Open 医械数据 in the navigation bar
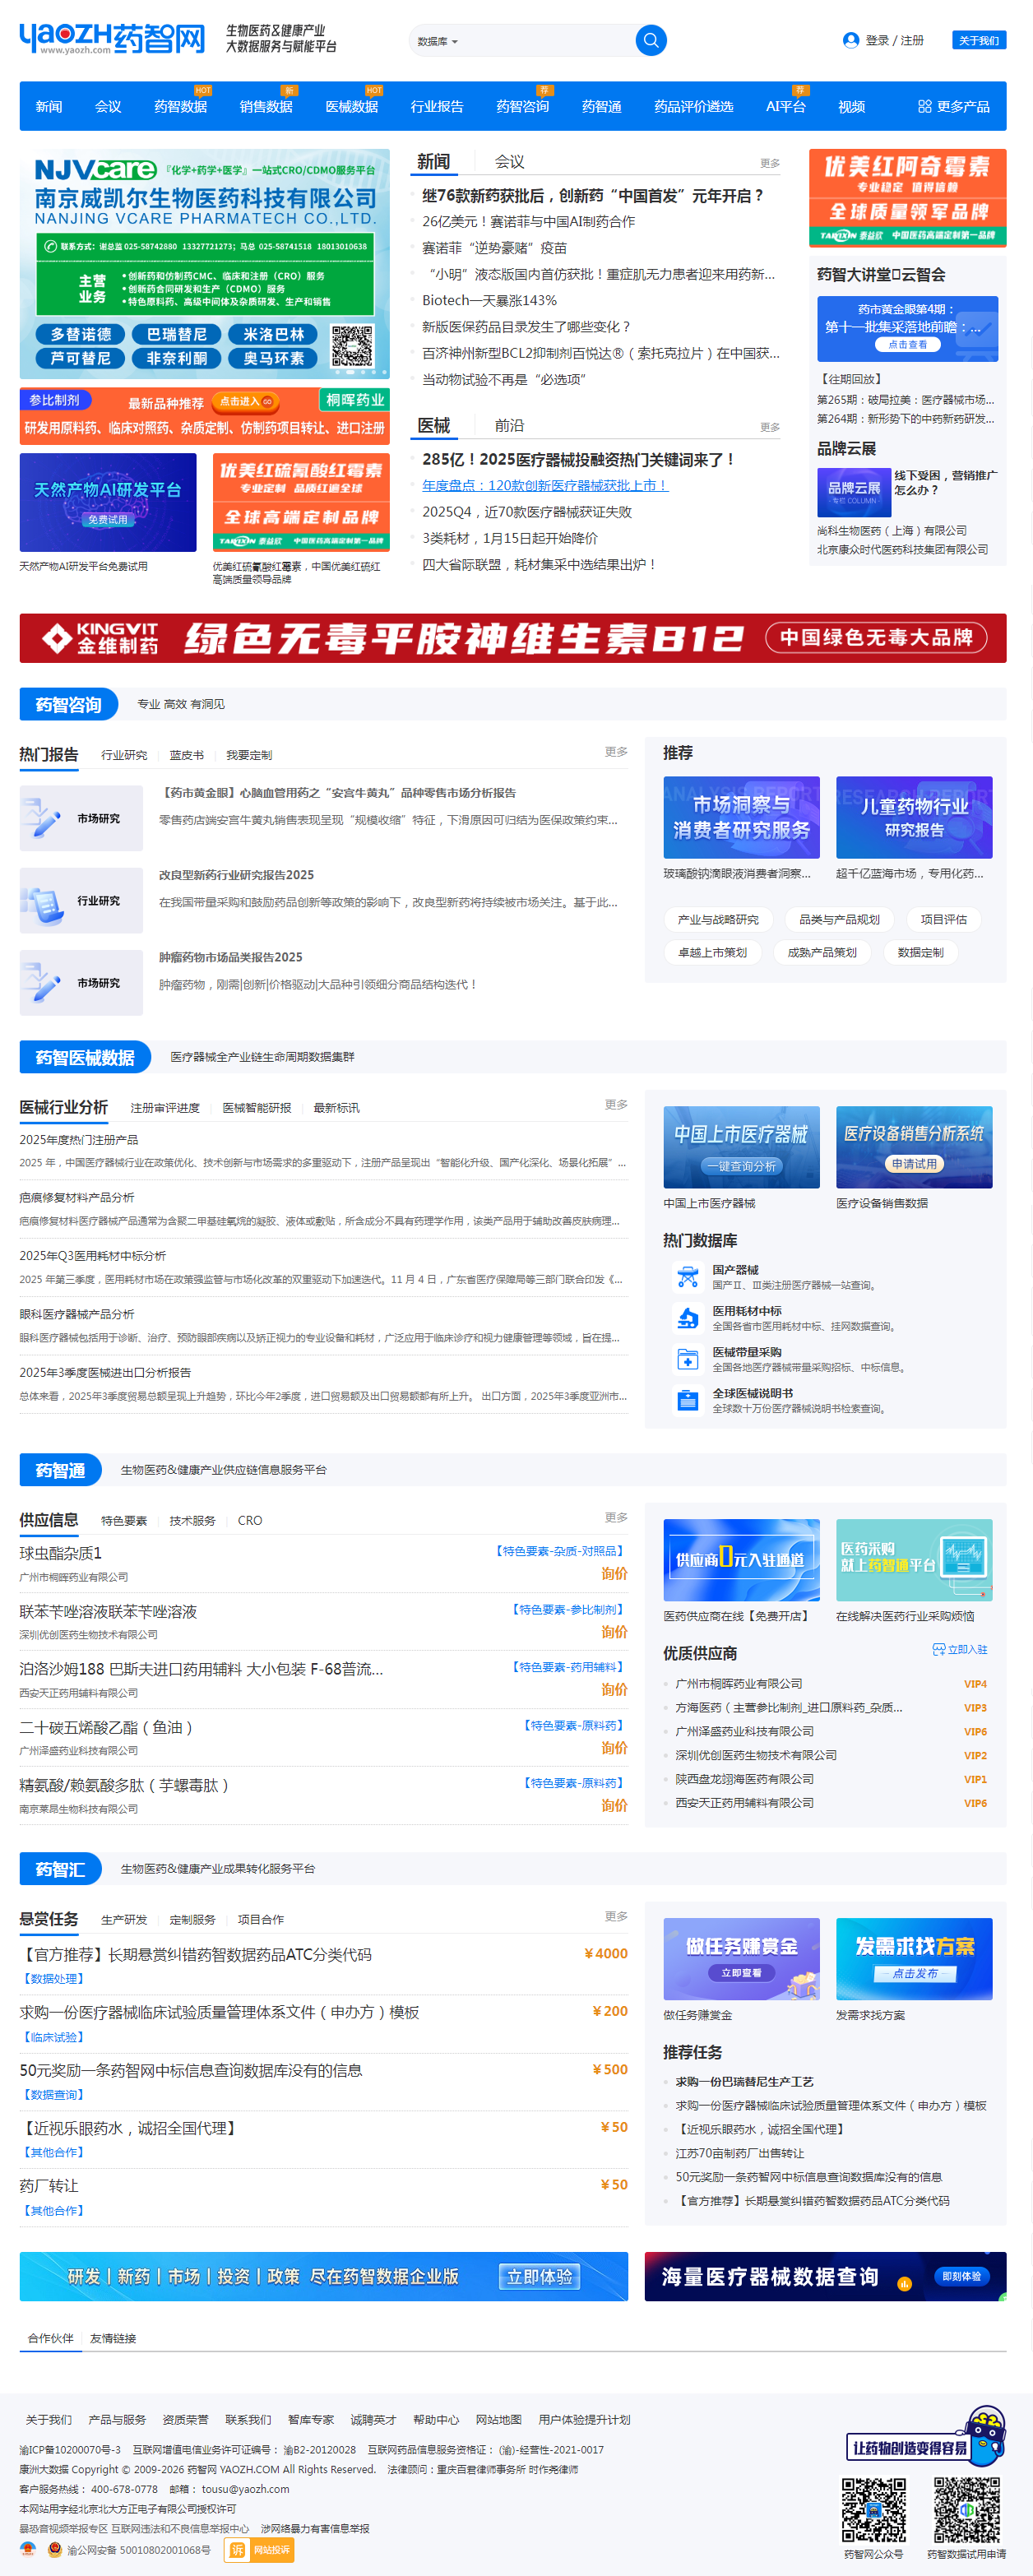Screen dimensions: 1033x2576 (351, 107)
